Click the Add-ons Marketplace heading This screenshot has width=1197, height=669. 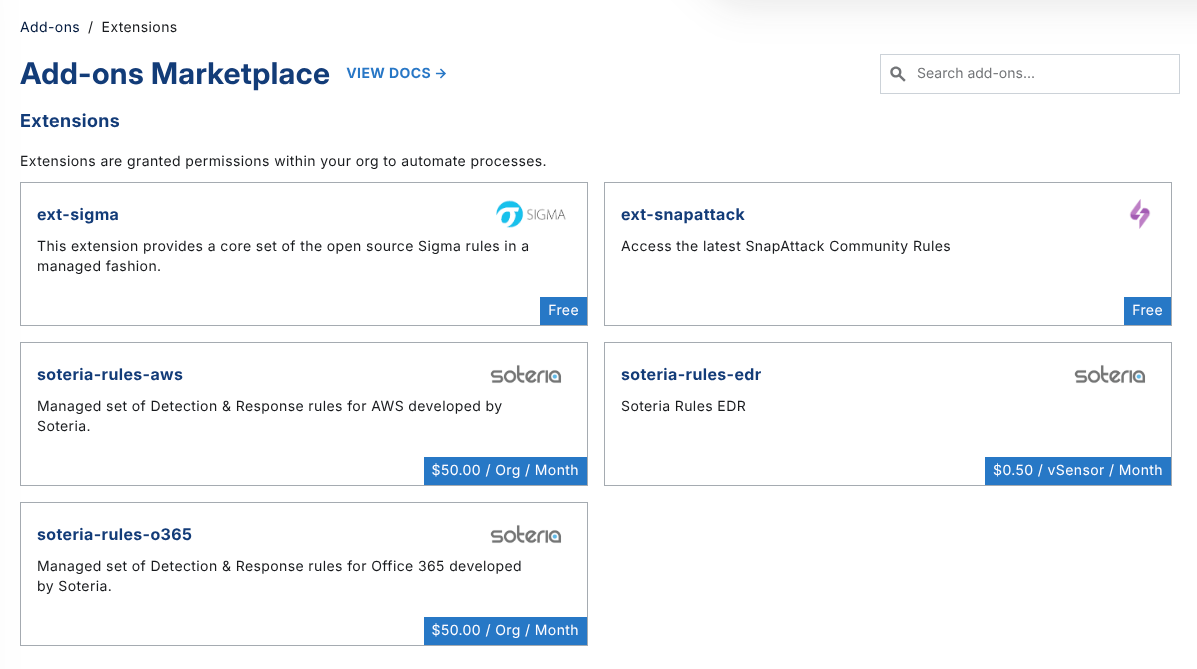tap(175, 74)
